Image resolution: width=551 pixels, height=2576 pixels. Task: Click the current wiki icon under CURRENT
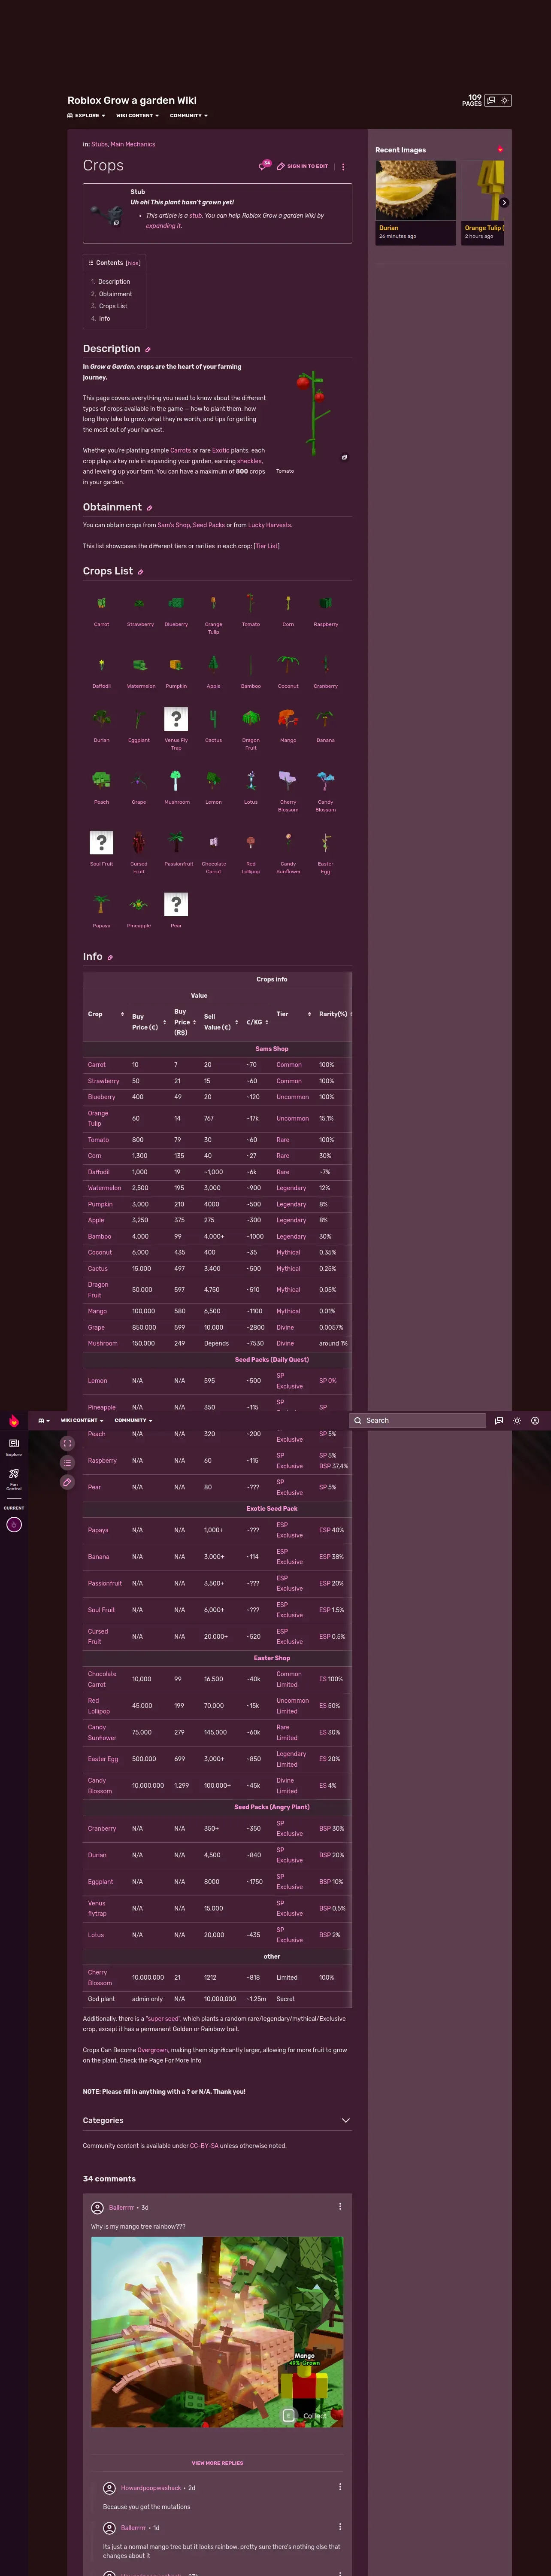click(x=14, y=1524)
